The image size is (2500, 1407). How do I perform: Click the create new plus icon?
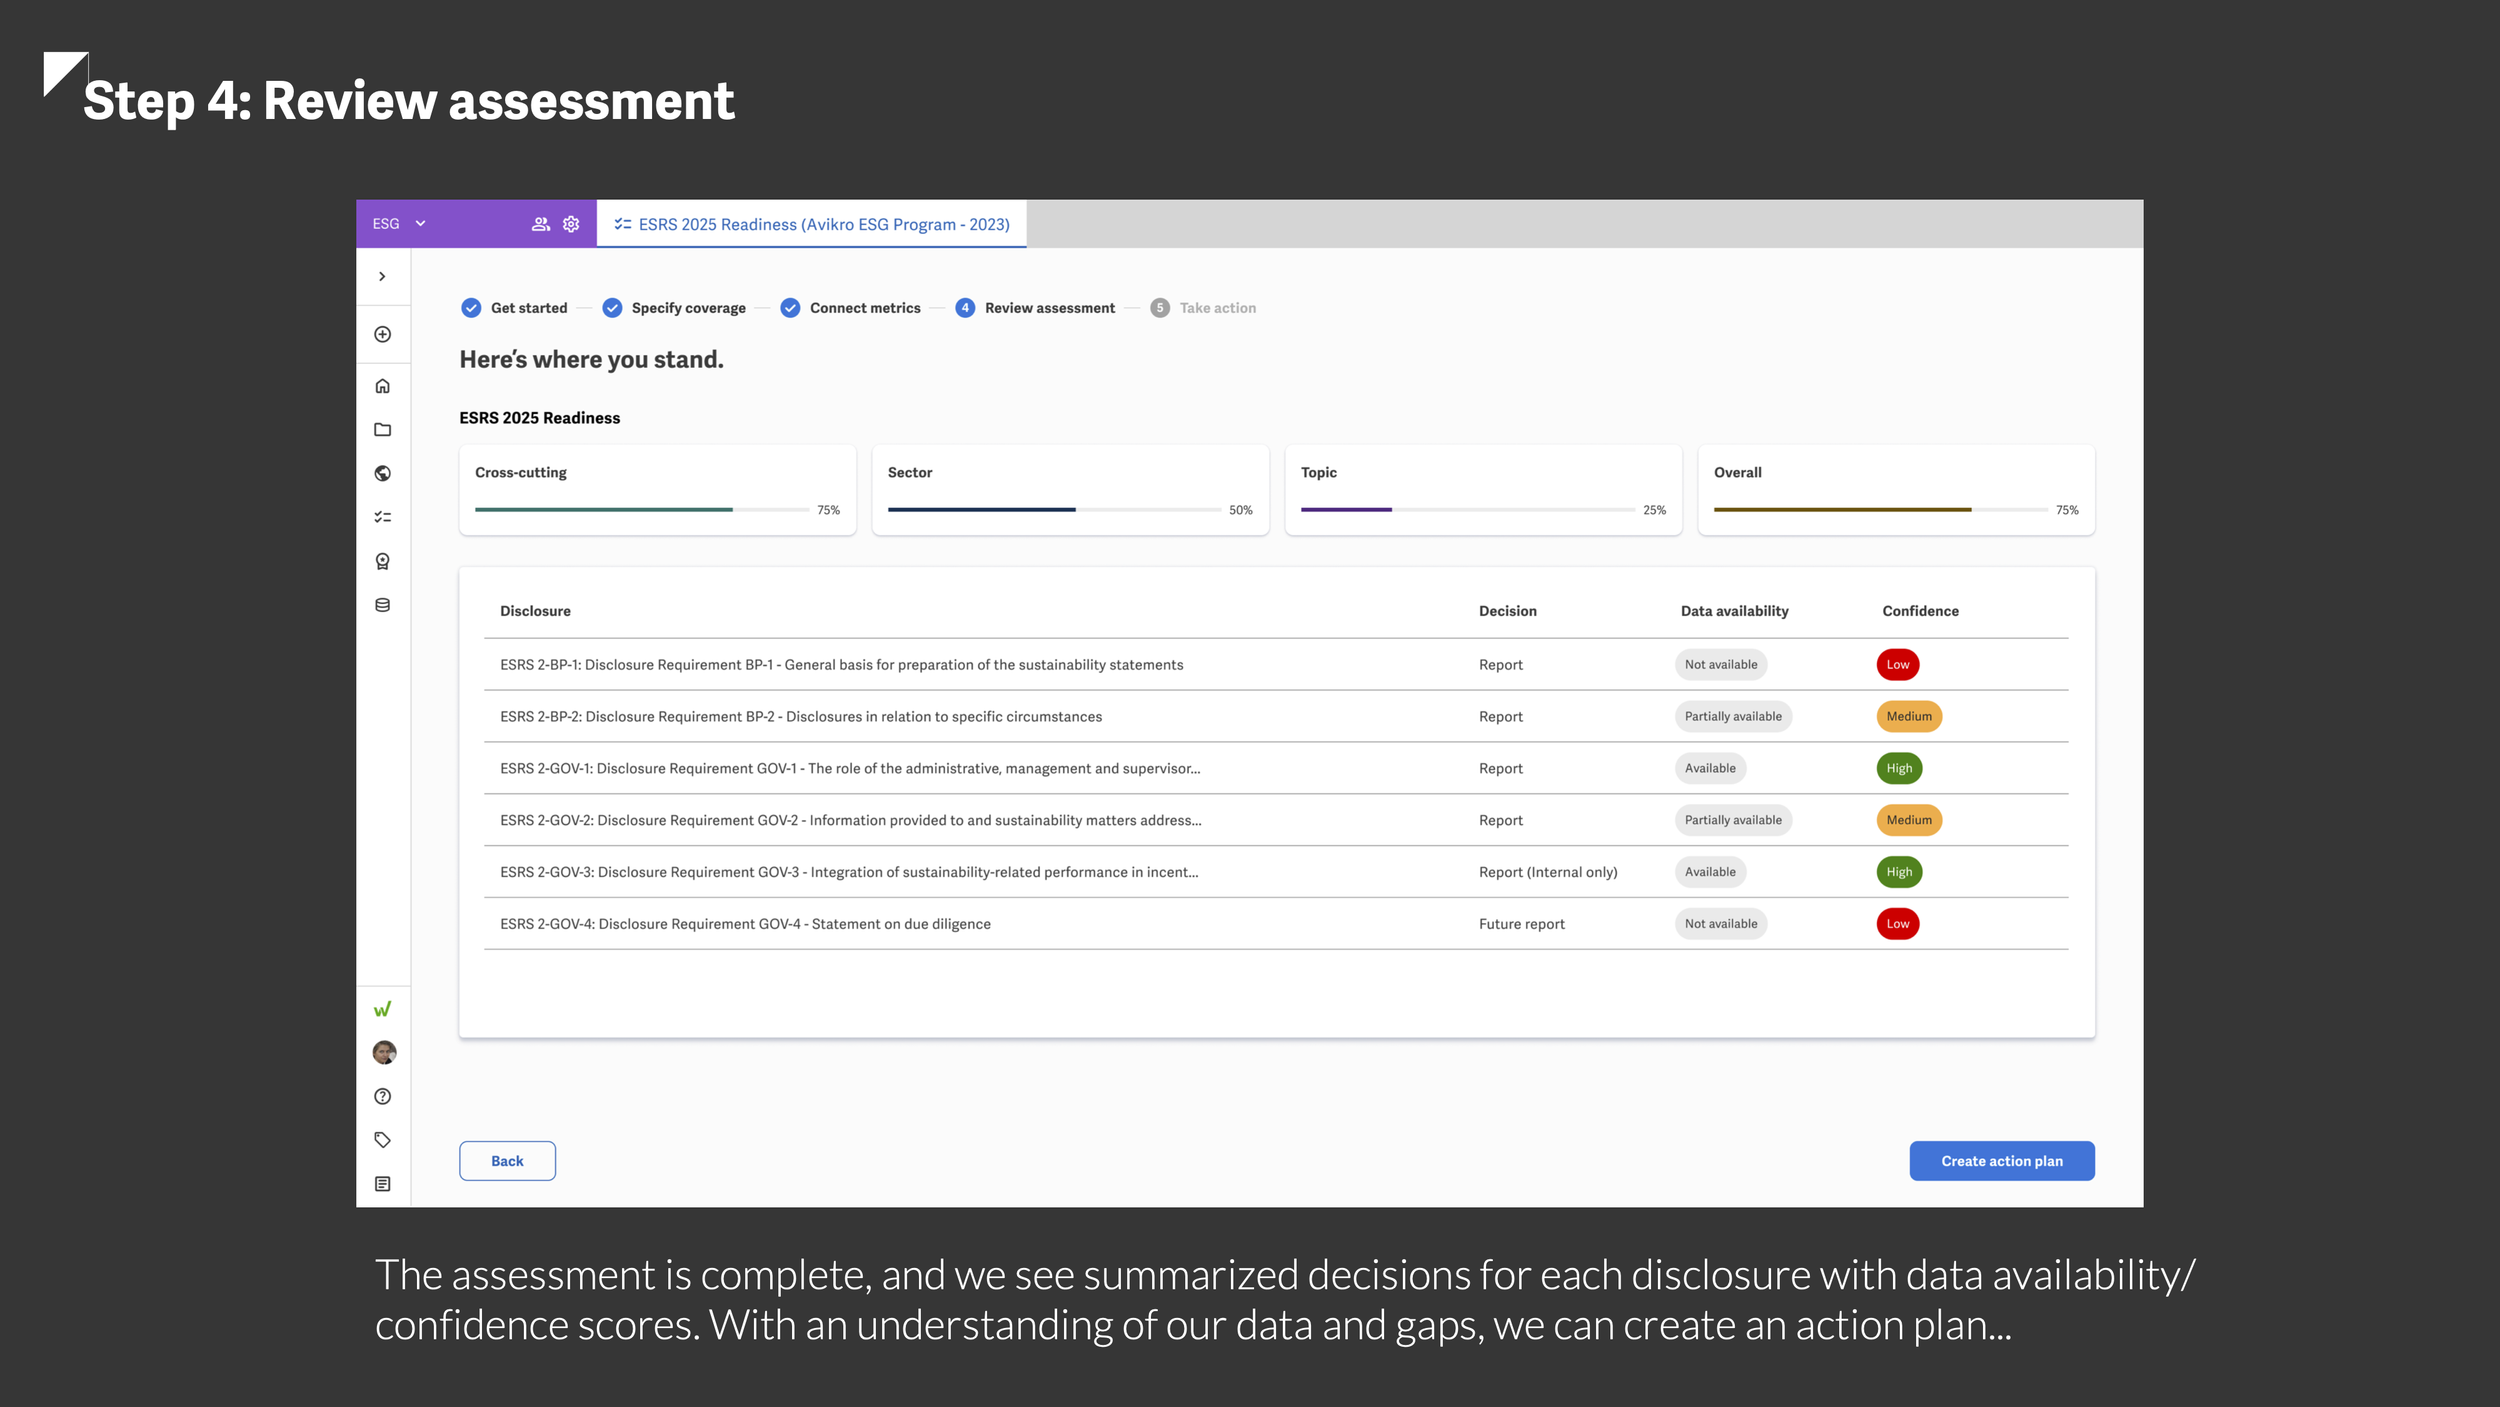point(382,334)
